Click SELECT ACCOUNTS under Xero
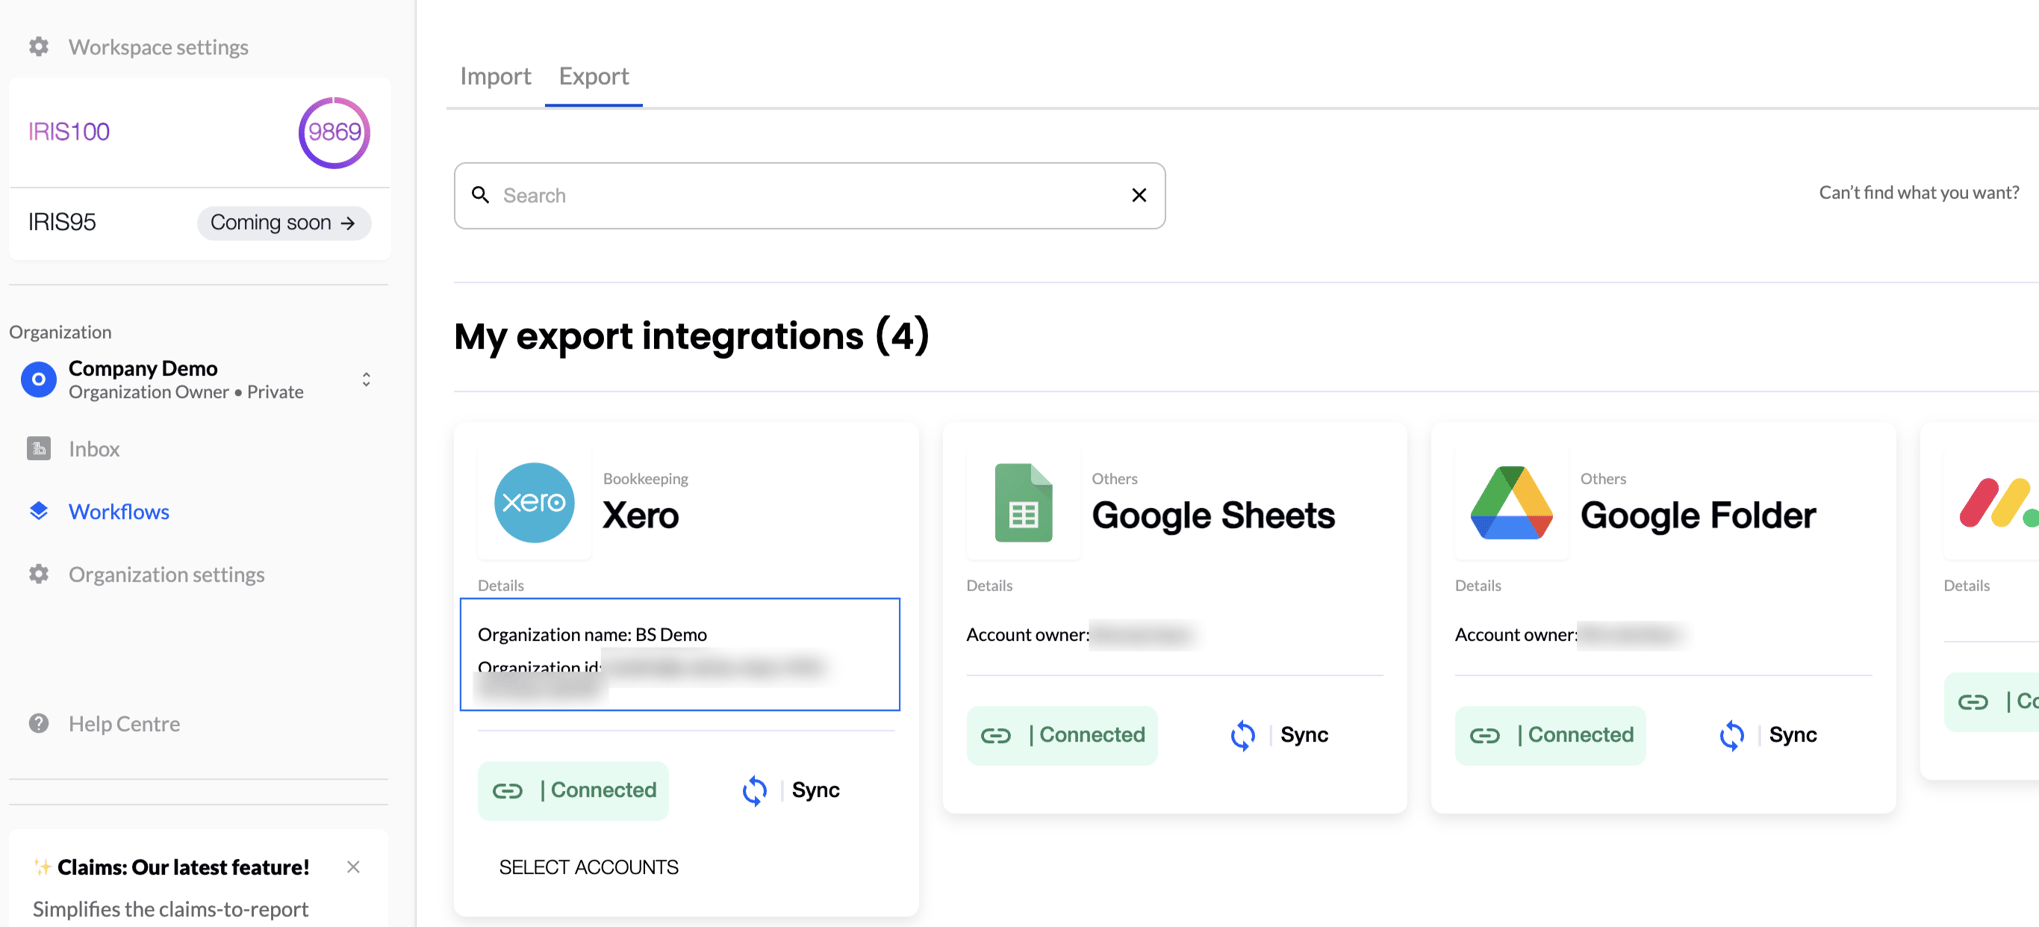 [589, 867]
